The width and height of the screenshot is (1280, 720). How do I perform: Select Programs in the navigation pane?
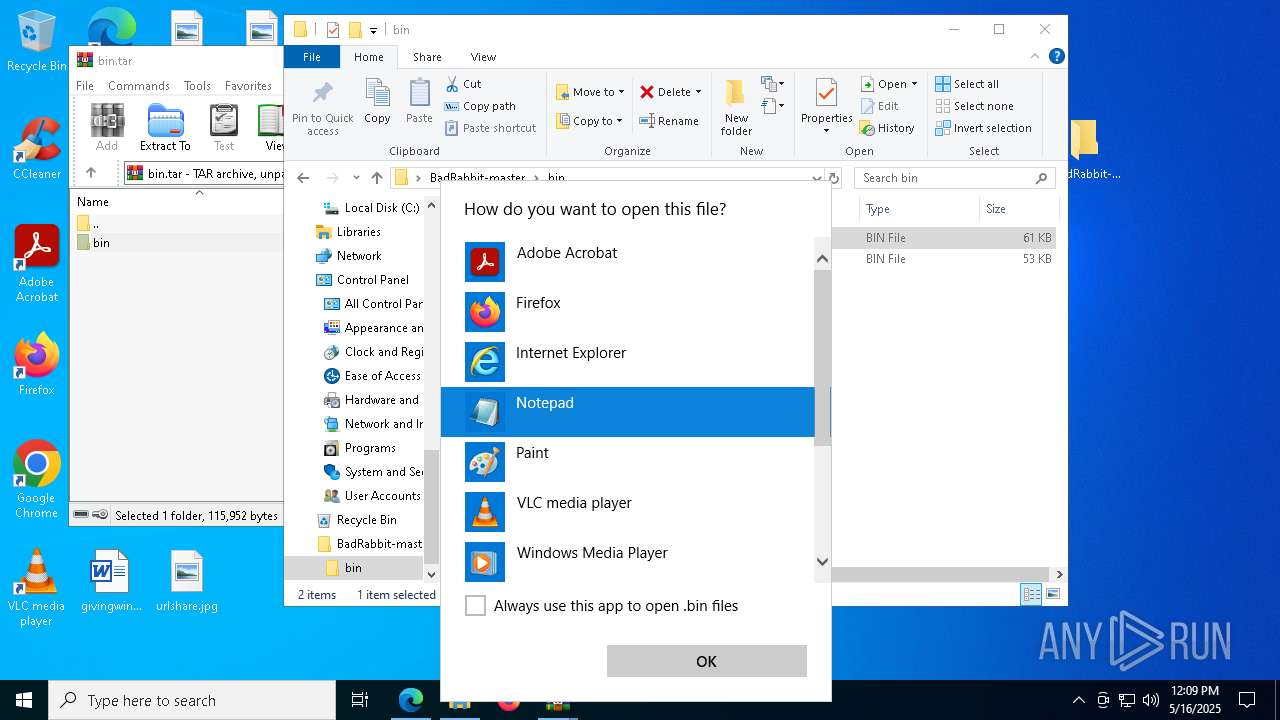[370, 448]
